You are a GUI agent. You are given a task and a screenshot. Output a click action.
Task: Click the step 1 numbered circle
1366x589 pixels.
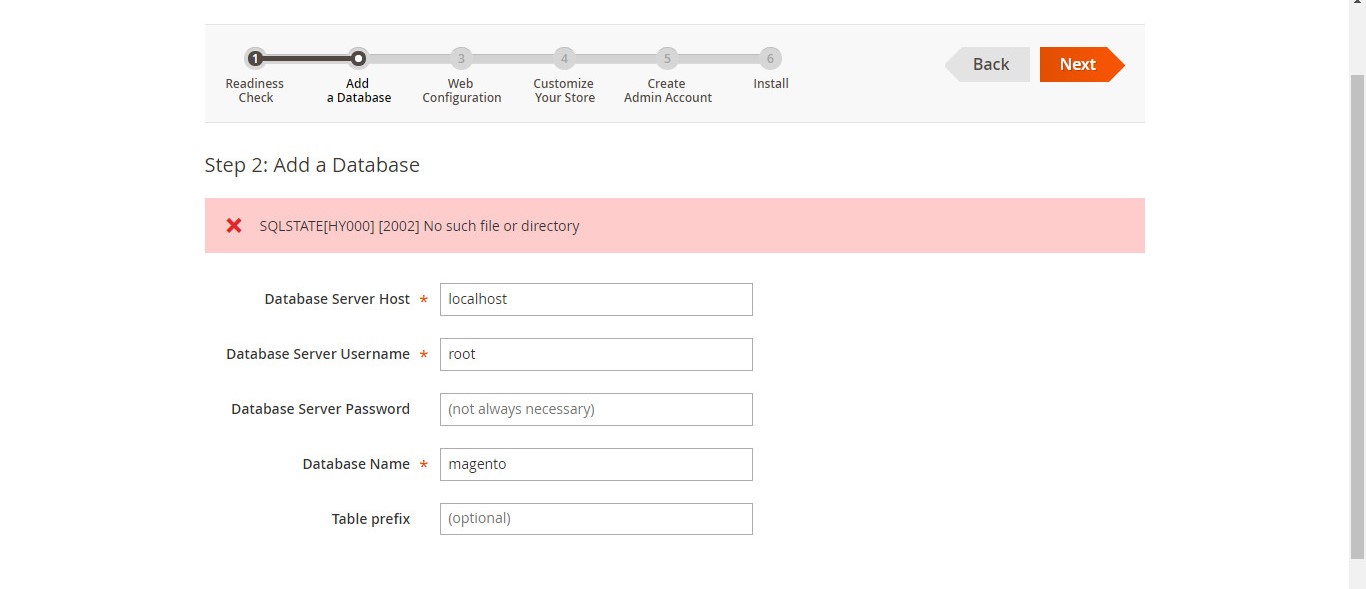255,58
